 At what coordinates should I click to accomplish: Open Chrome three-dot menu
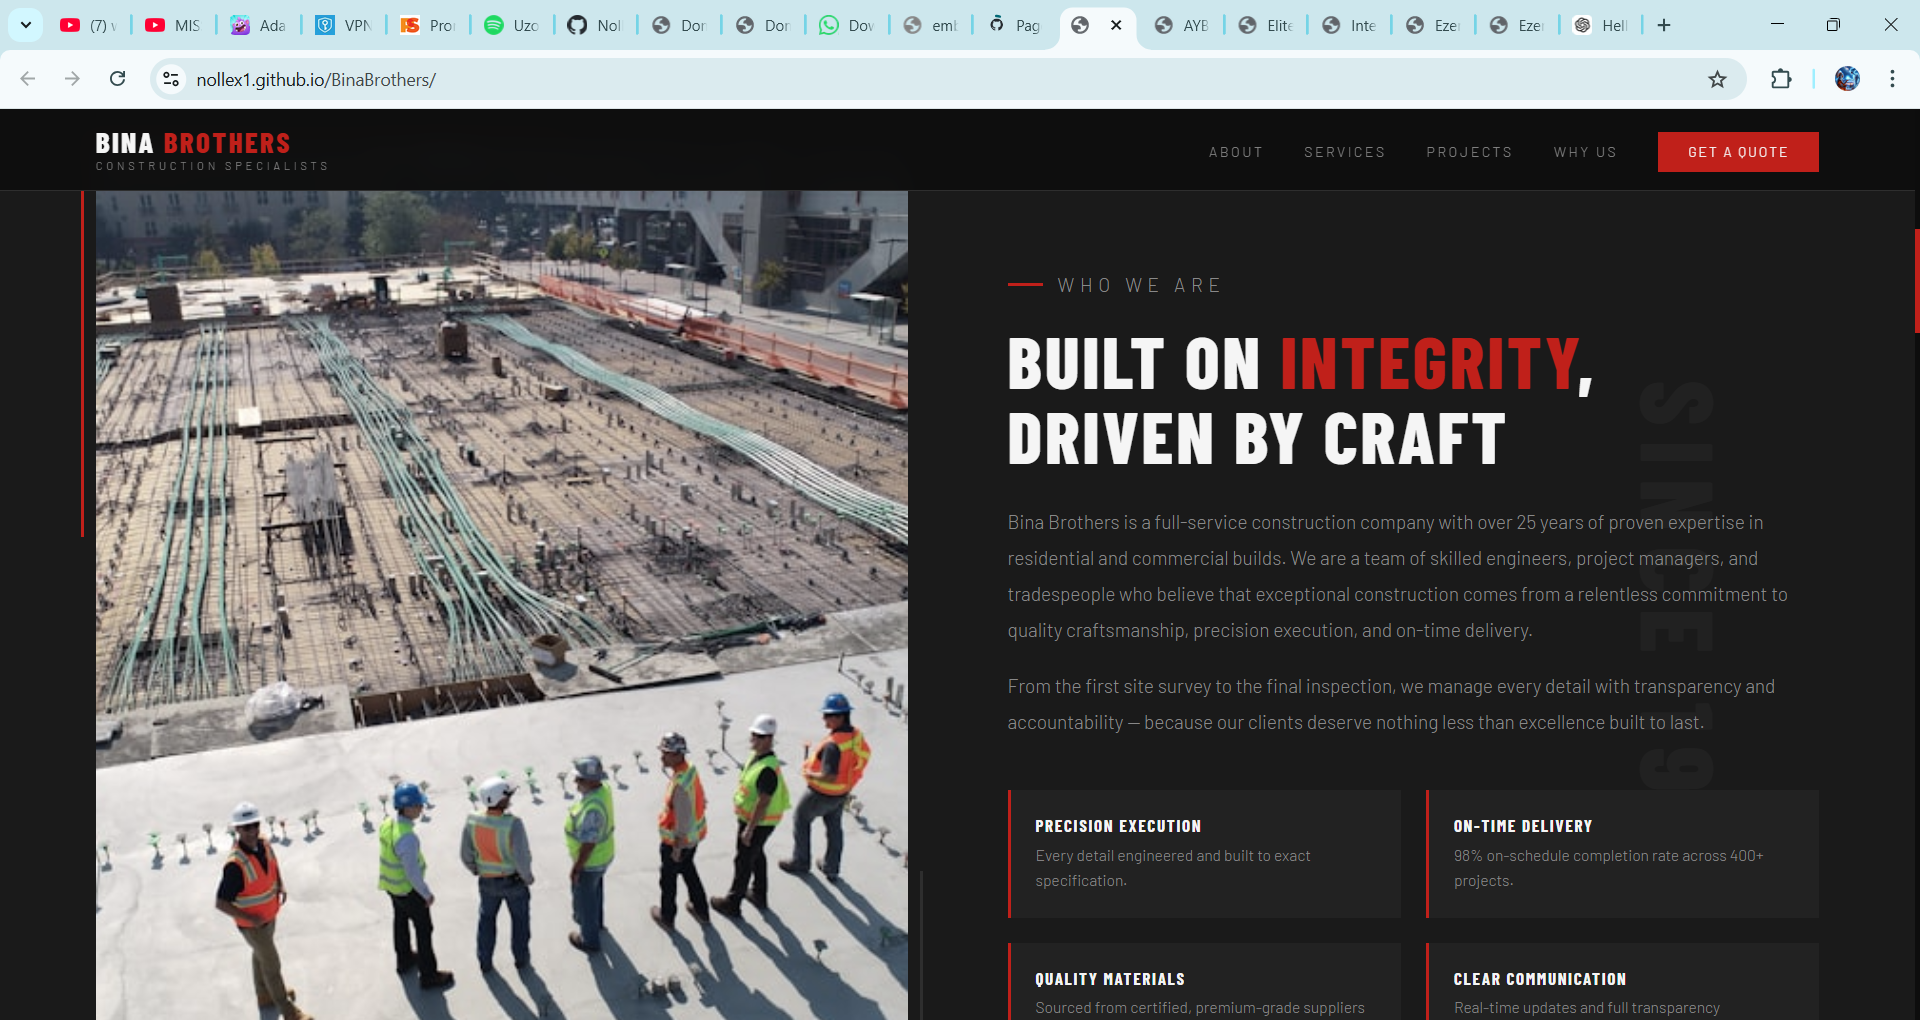(1892, 79)
